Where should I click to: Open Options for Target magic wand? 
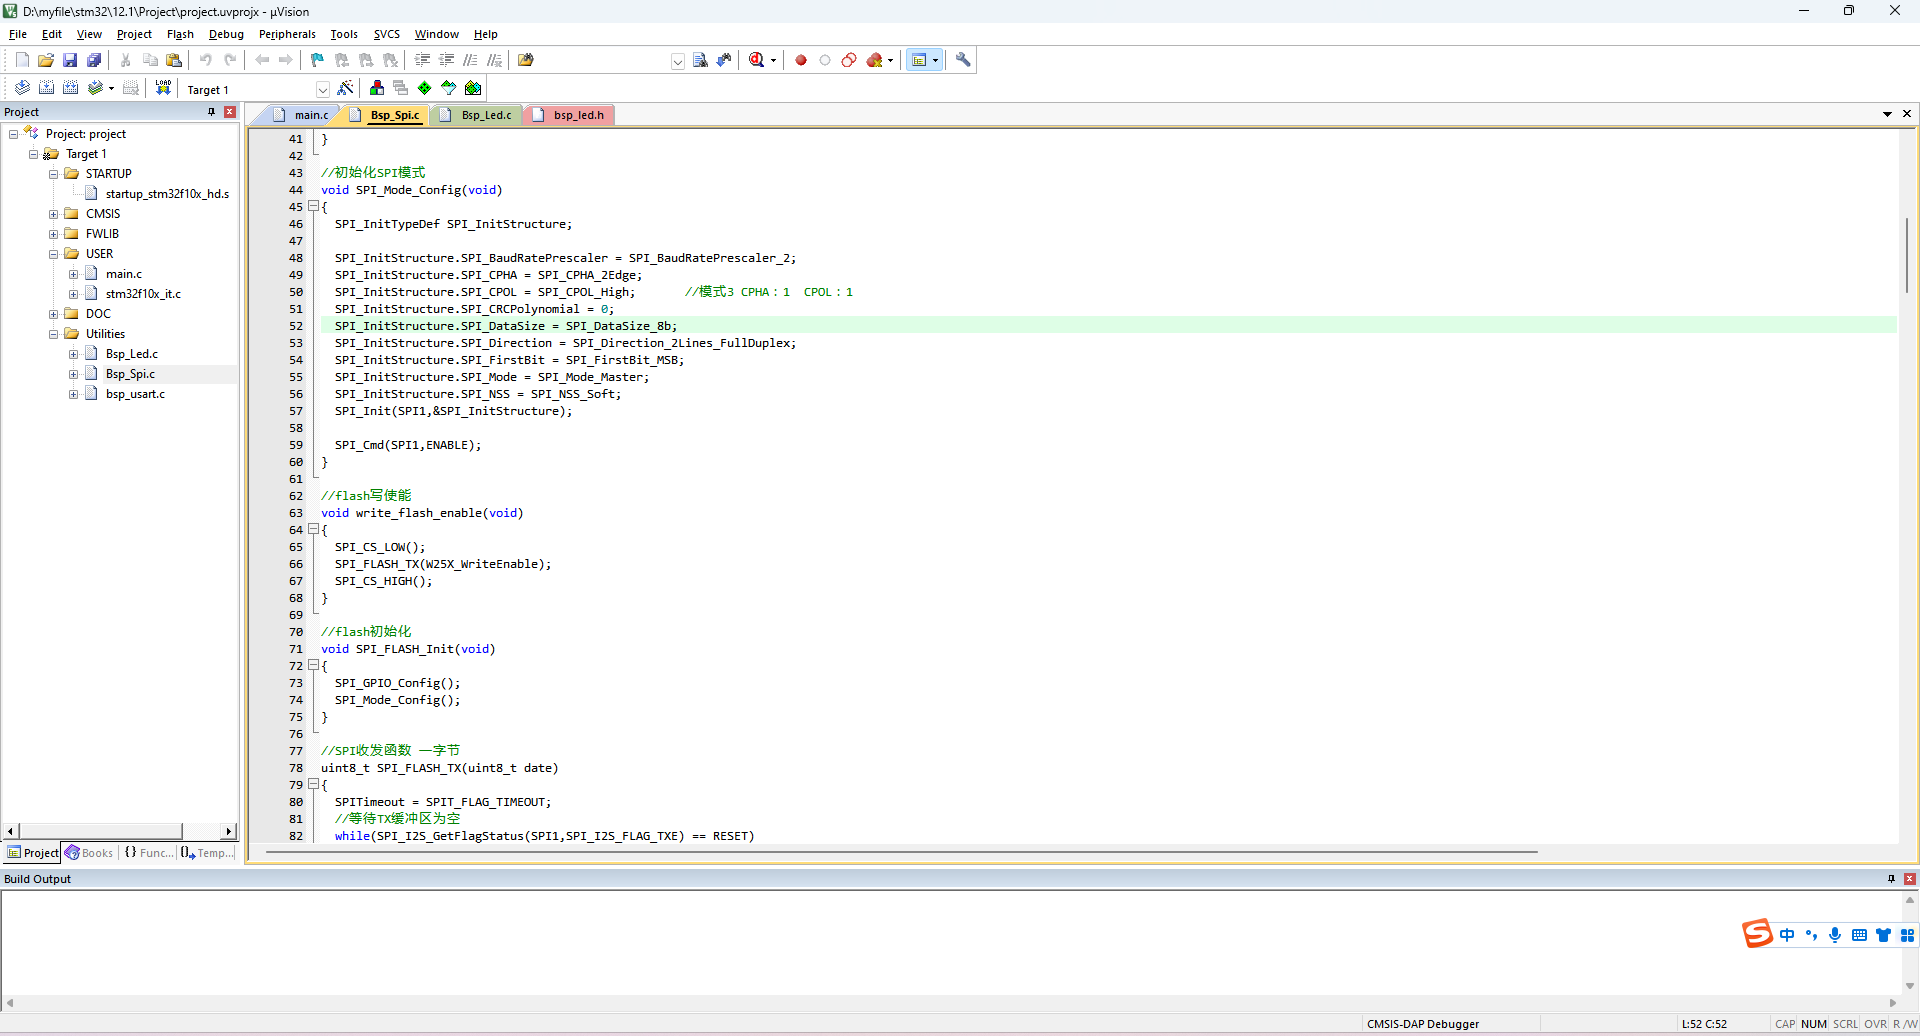click(x=346, y=88)
